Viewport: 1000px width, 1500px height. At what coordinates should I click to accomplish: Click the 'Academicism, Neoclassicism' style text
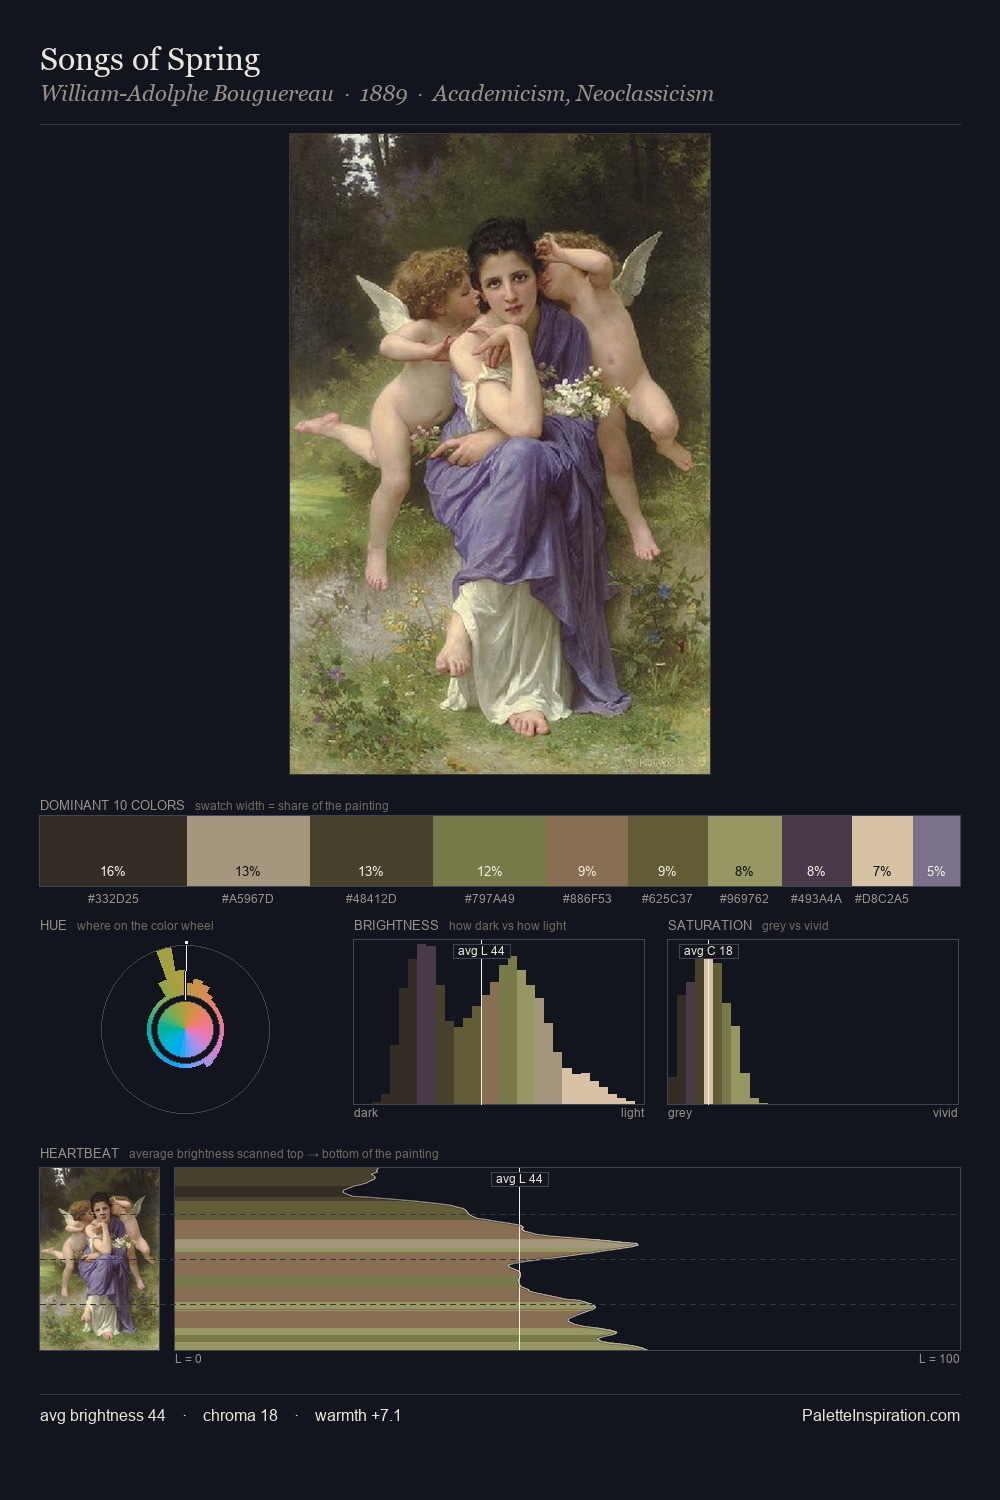click(573, 94)
